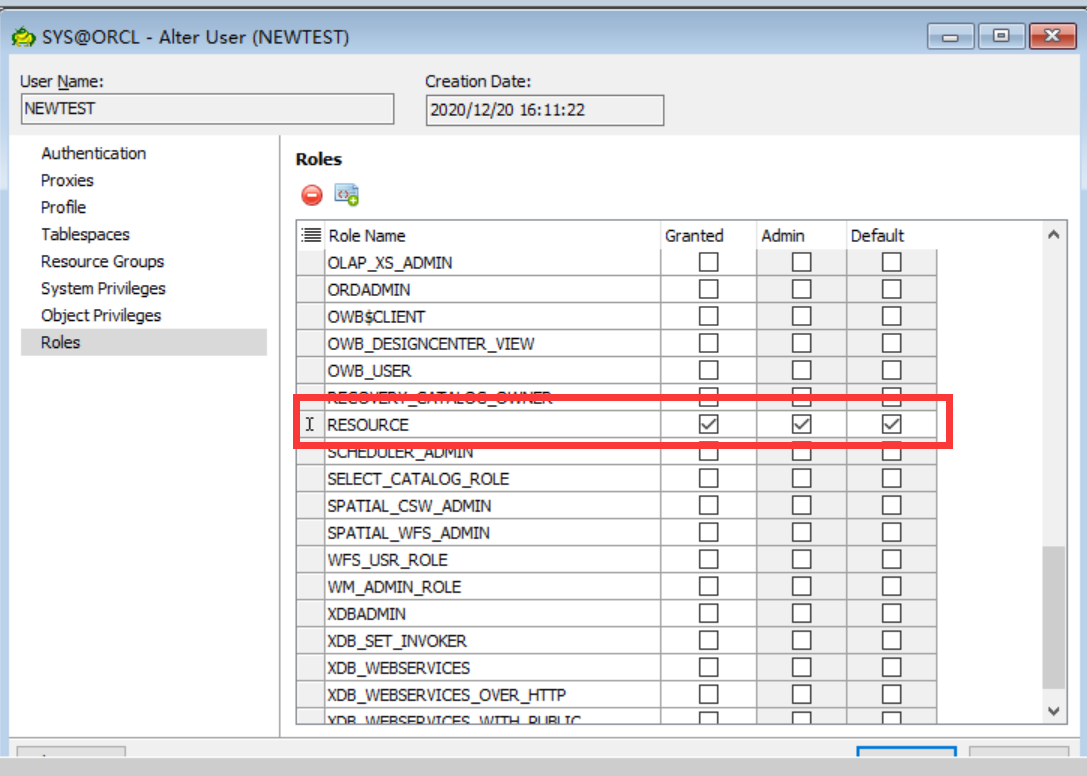Viewport: 1087px width, 776px height.
Task: Click the roles list scroll up arrow
Action: click(x=1054, y=235)
